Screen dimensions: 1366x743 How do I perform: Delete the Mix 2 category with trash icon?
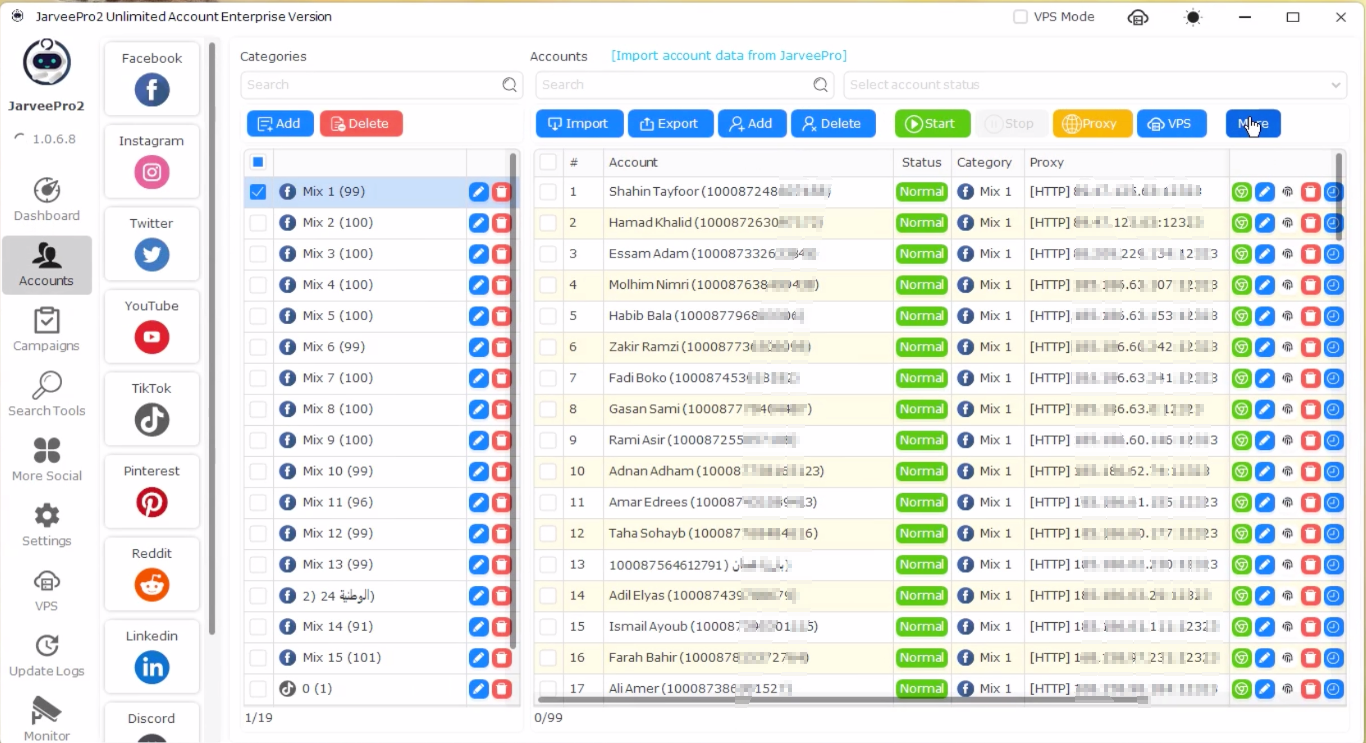coord(502,223)
